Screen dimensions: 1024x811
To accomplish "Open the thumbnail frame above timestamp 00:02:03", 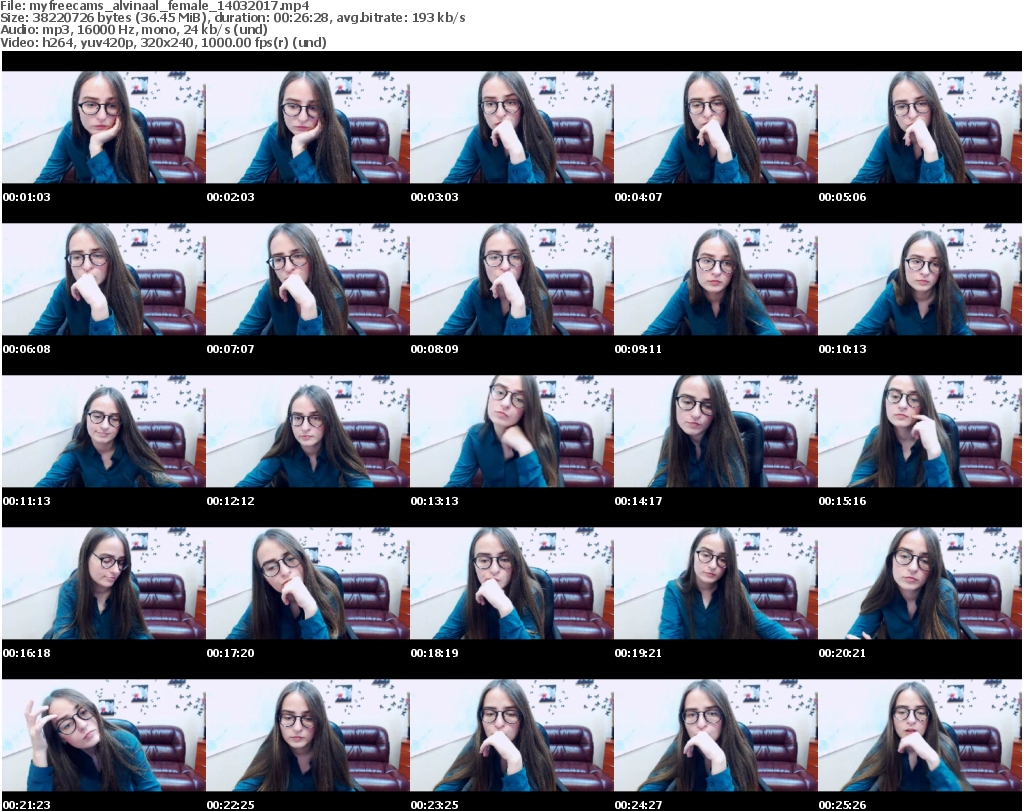I will pos(308,127).
